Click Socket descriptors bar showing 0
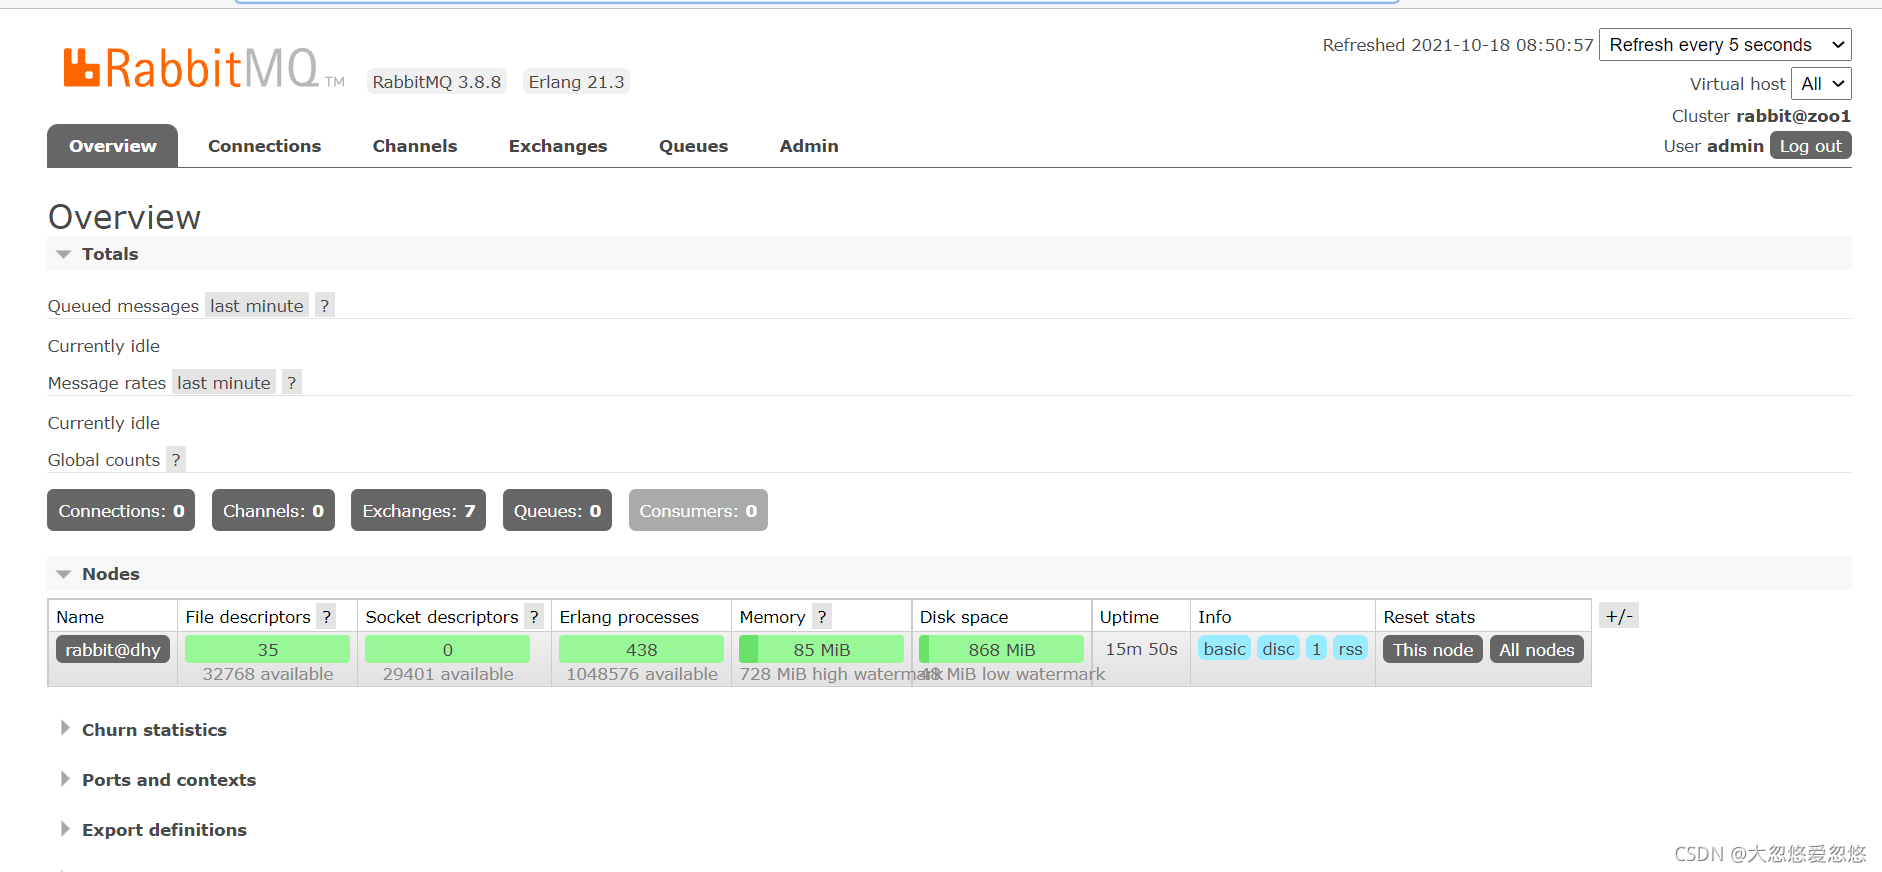 [x=447, y=649]
